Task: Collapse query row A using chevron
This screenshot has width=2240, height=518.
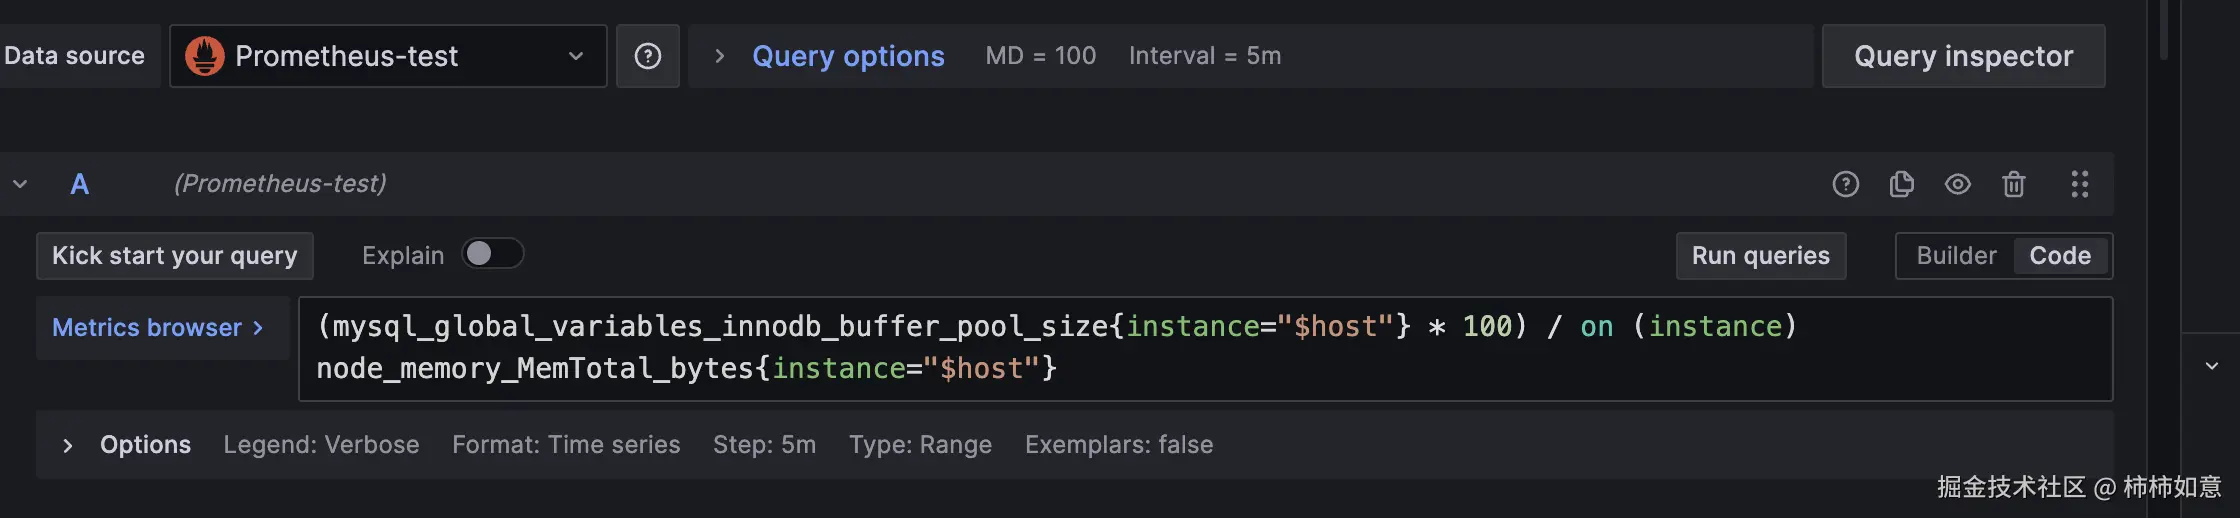Action: 20,184
